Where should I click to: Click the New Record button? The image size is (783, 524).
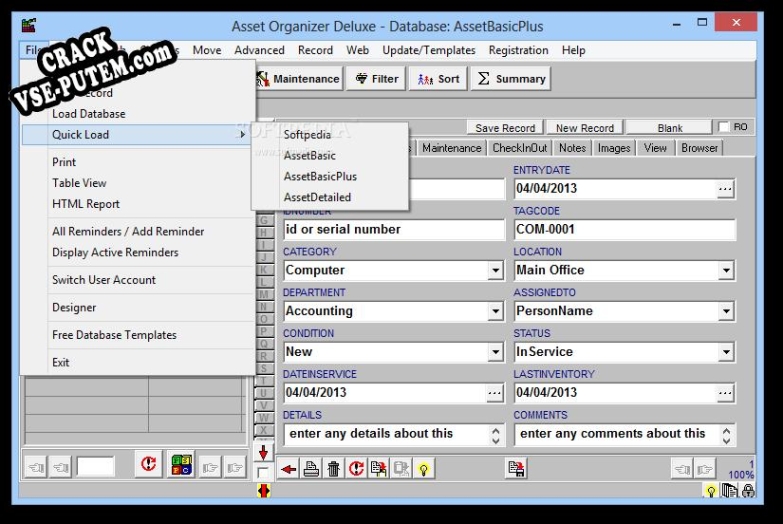tap(585, 128)
